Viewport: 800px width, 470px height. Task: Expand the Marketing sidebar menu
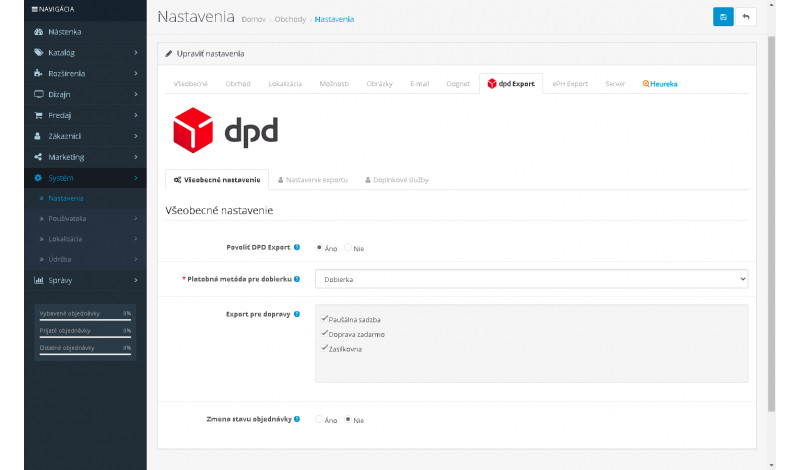(136, 157)
